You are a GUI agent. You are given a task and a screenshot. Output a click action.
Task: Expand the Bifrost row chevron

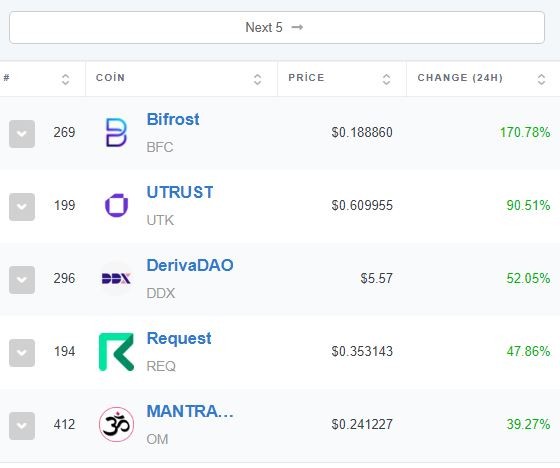coord(22,134)
